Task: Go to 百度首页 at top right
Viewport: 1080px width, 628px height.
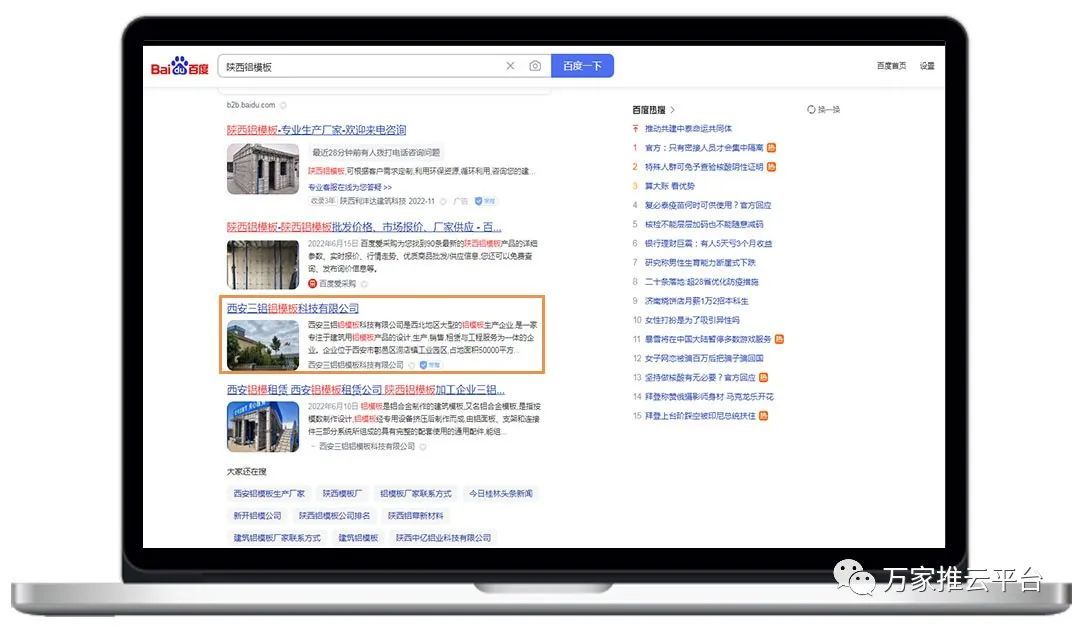Action: coord(891,66)
